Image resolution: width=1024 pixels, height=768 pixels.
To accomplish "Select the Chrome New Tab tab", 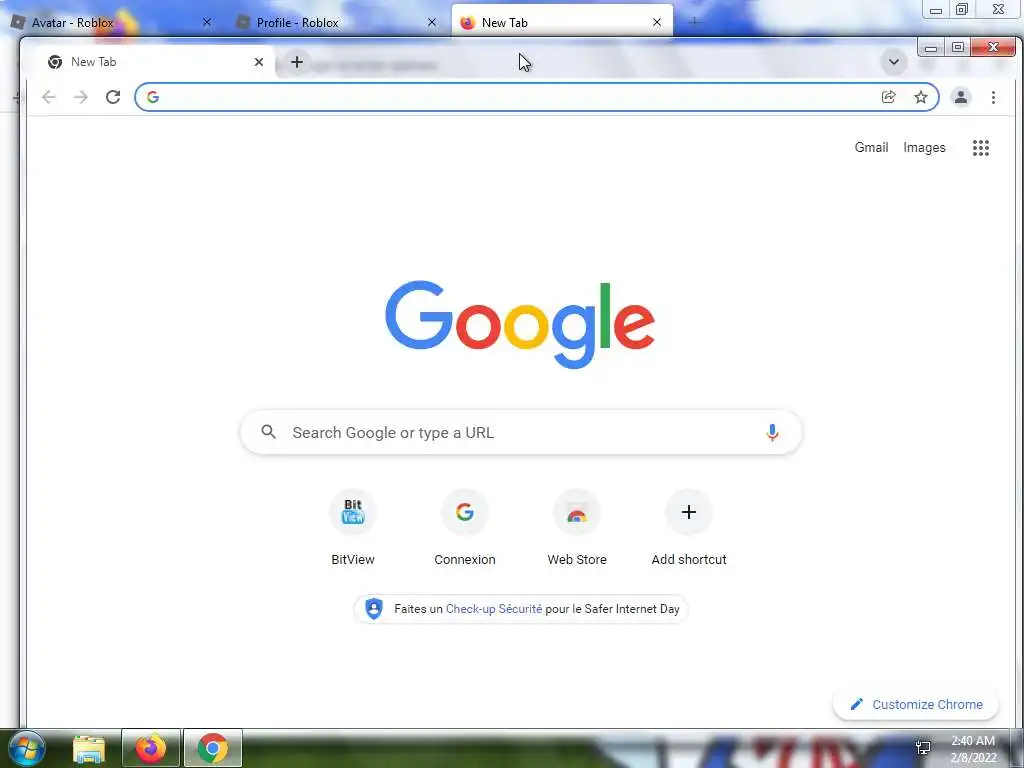I will point(155,62).
